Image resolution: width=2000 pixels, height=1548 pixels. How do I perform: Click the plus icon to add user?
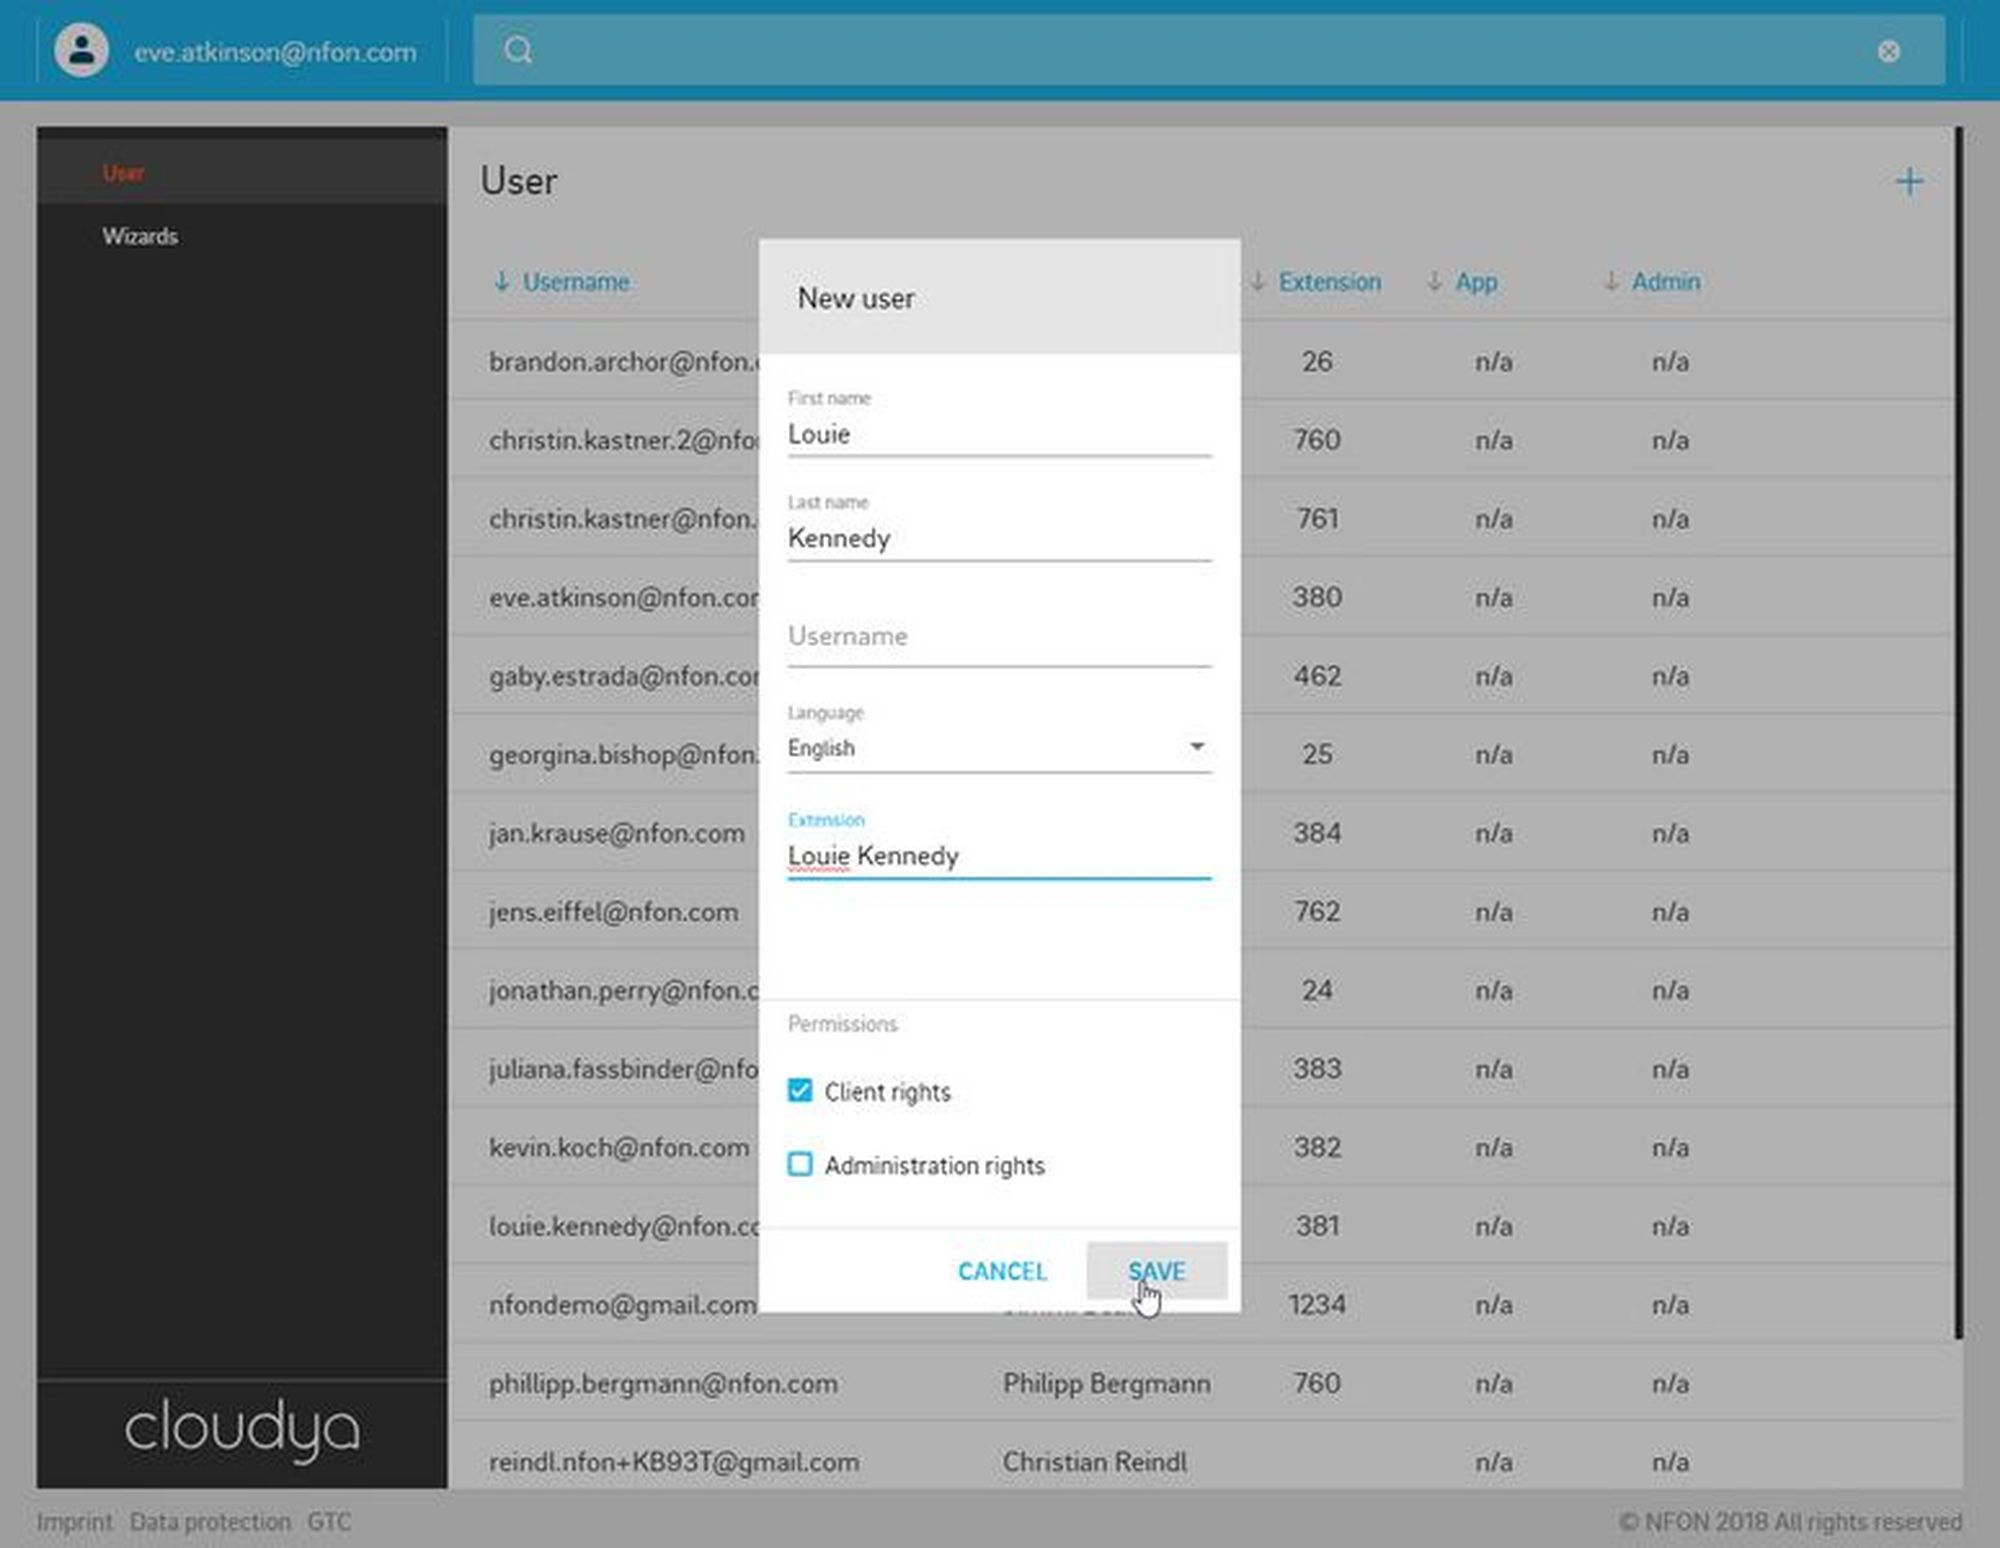(x=1908, y=182)
